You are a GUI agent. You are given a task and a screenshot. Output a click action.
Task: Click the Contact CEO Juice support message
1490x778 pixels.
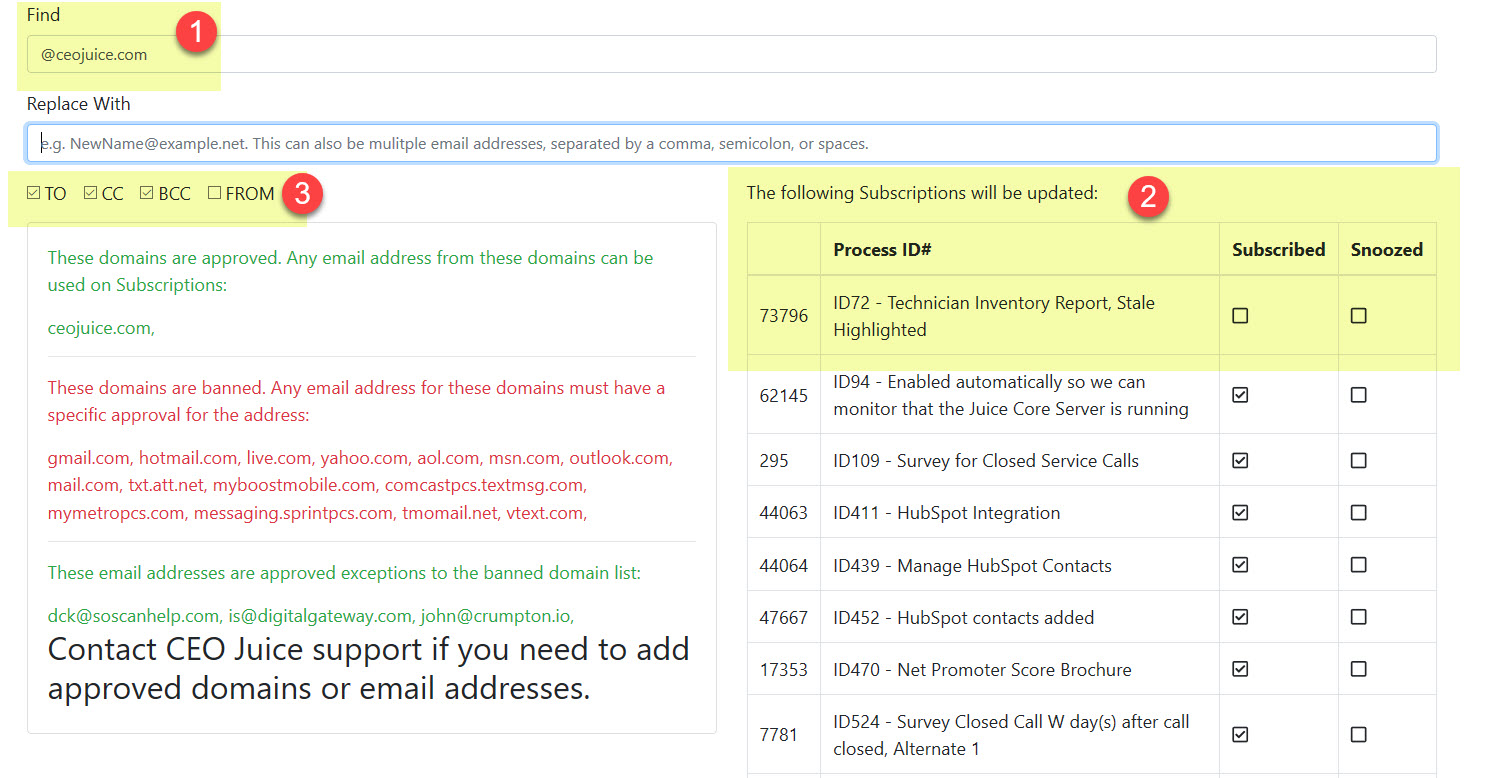tap(369, 669)
